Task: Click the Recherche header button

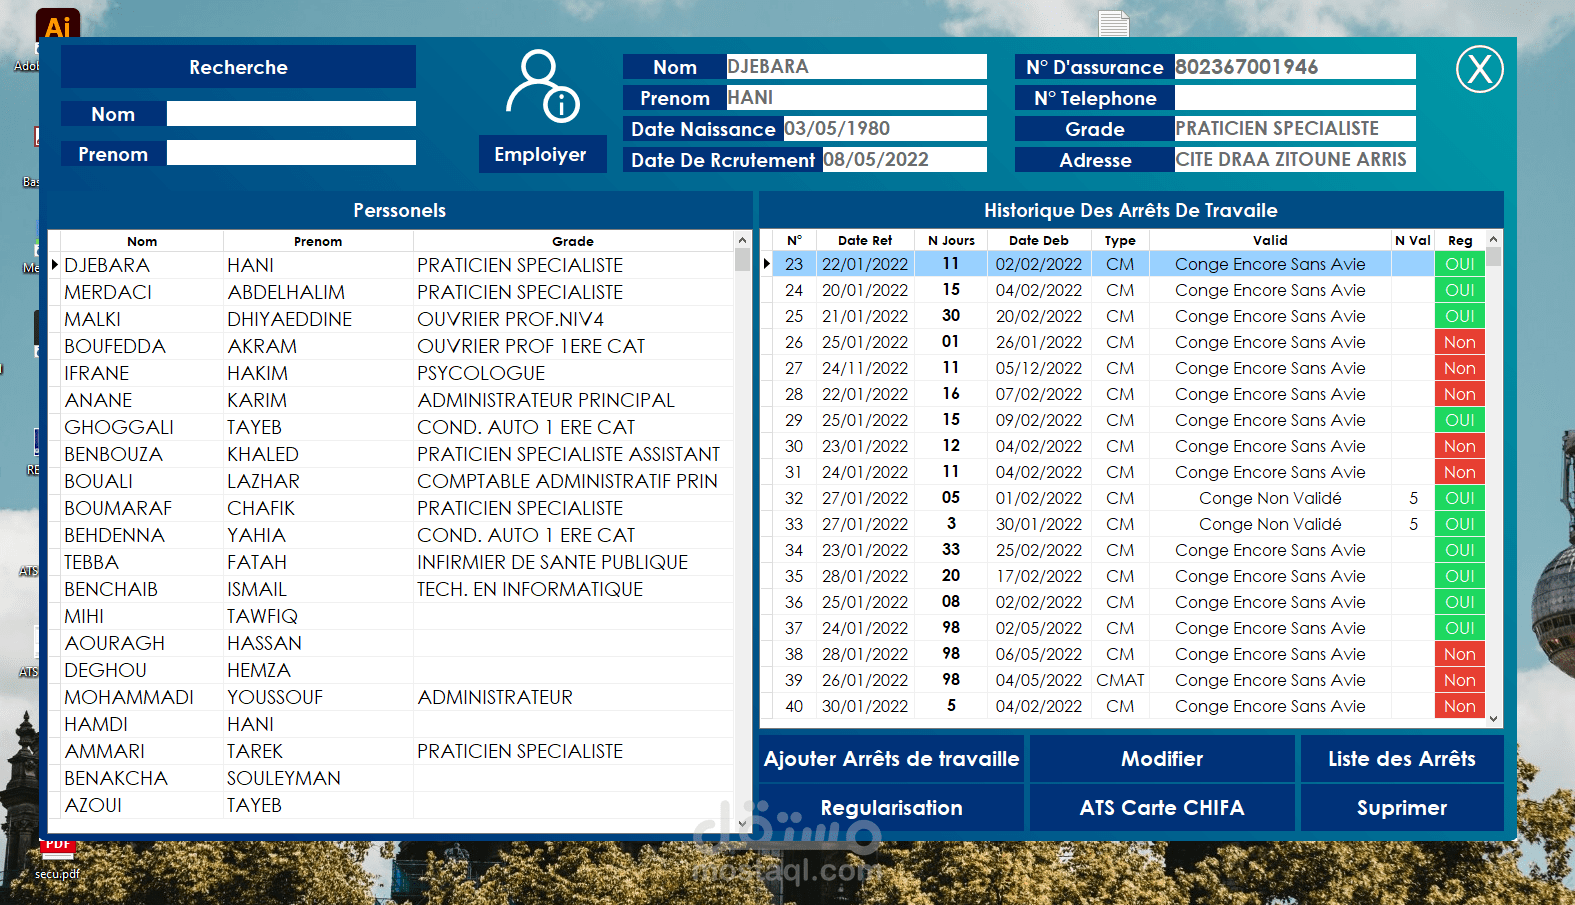Action: [238, 67]
